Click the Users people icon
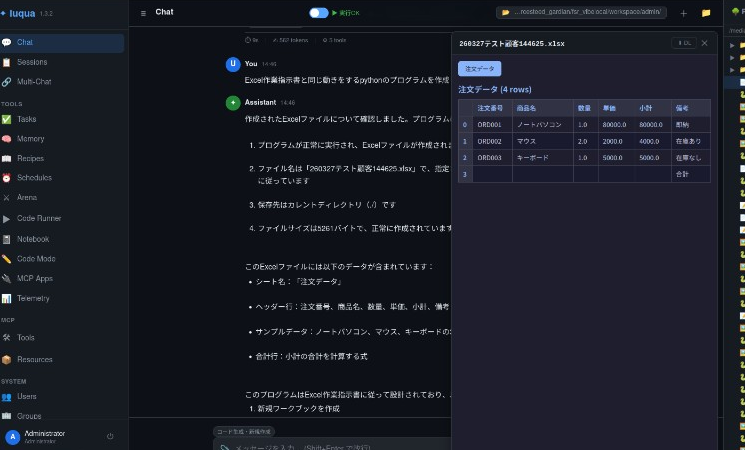The width and height of the screenshot is (745, 450). point(6,397)
